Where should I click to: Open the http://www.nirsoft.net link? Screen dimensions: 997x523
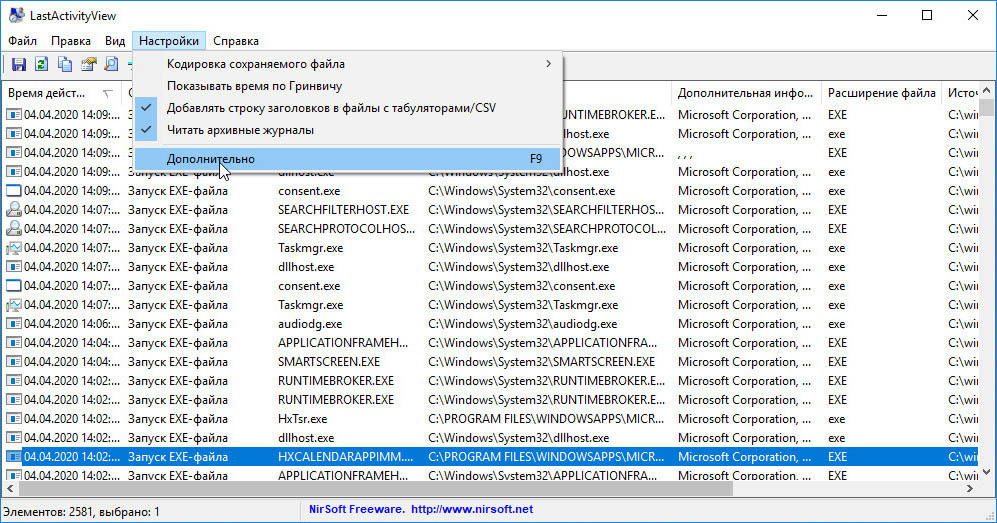(472, 509)
